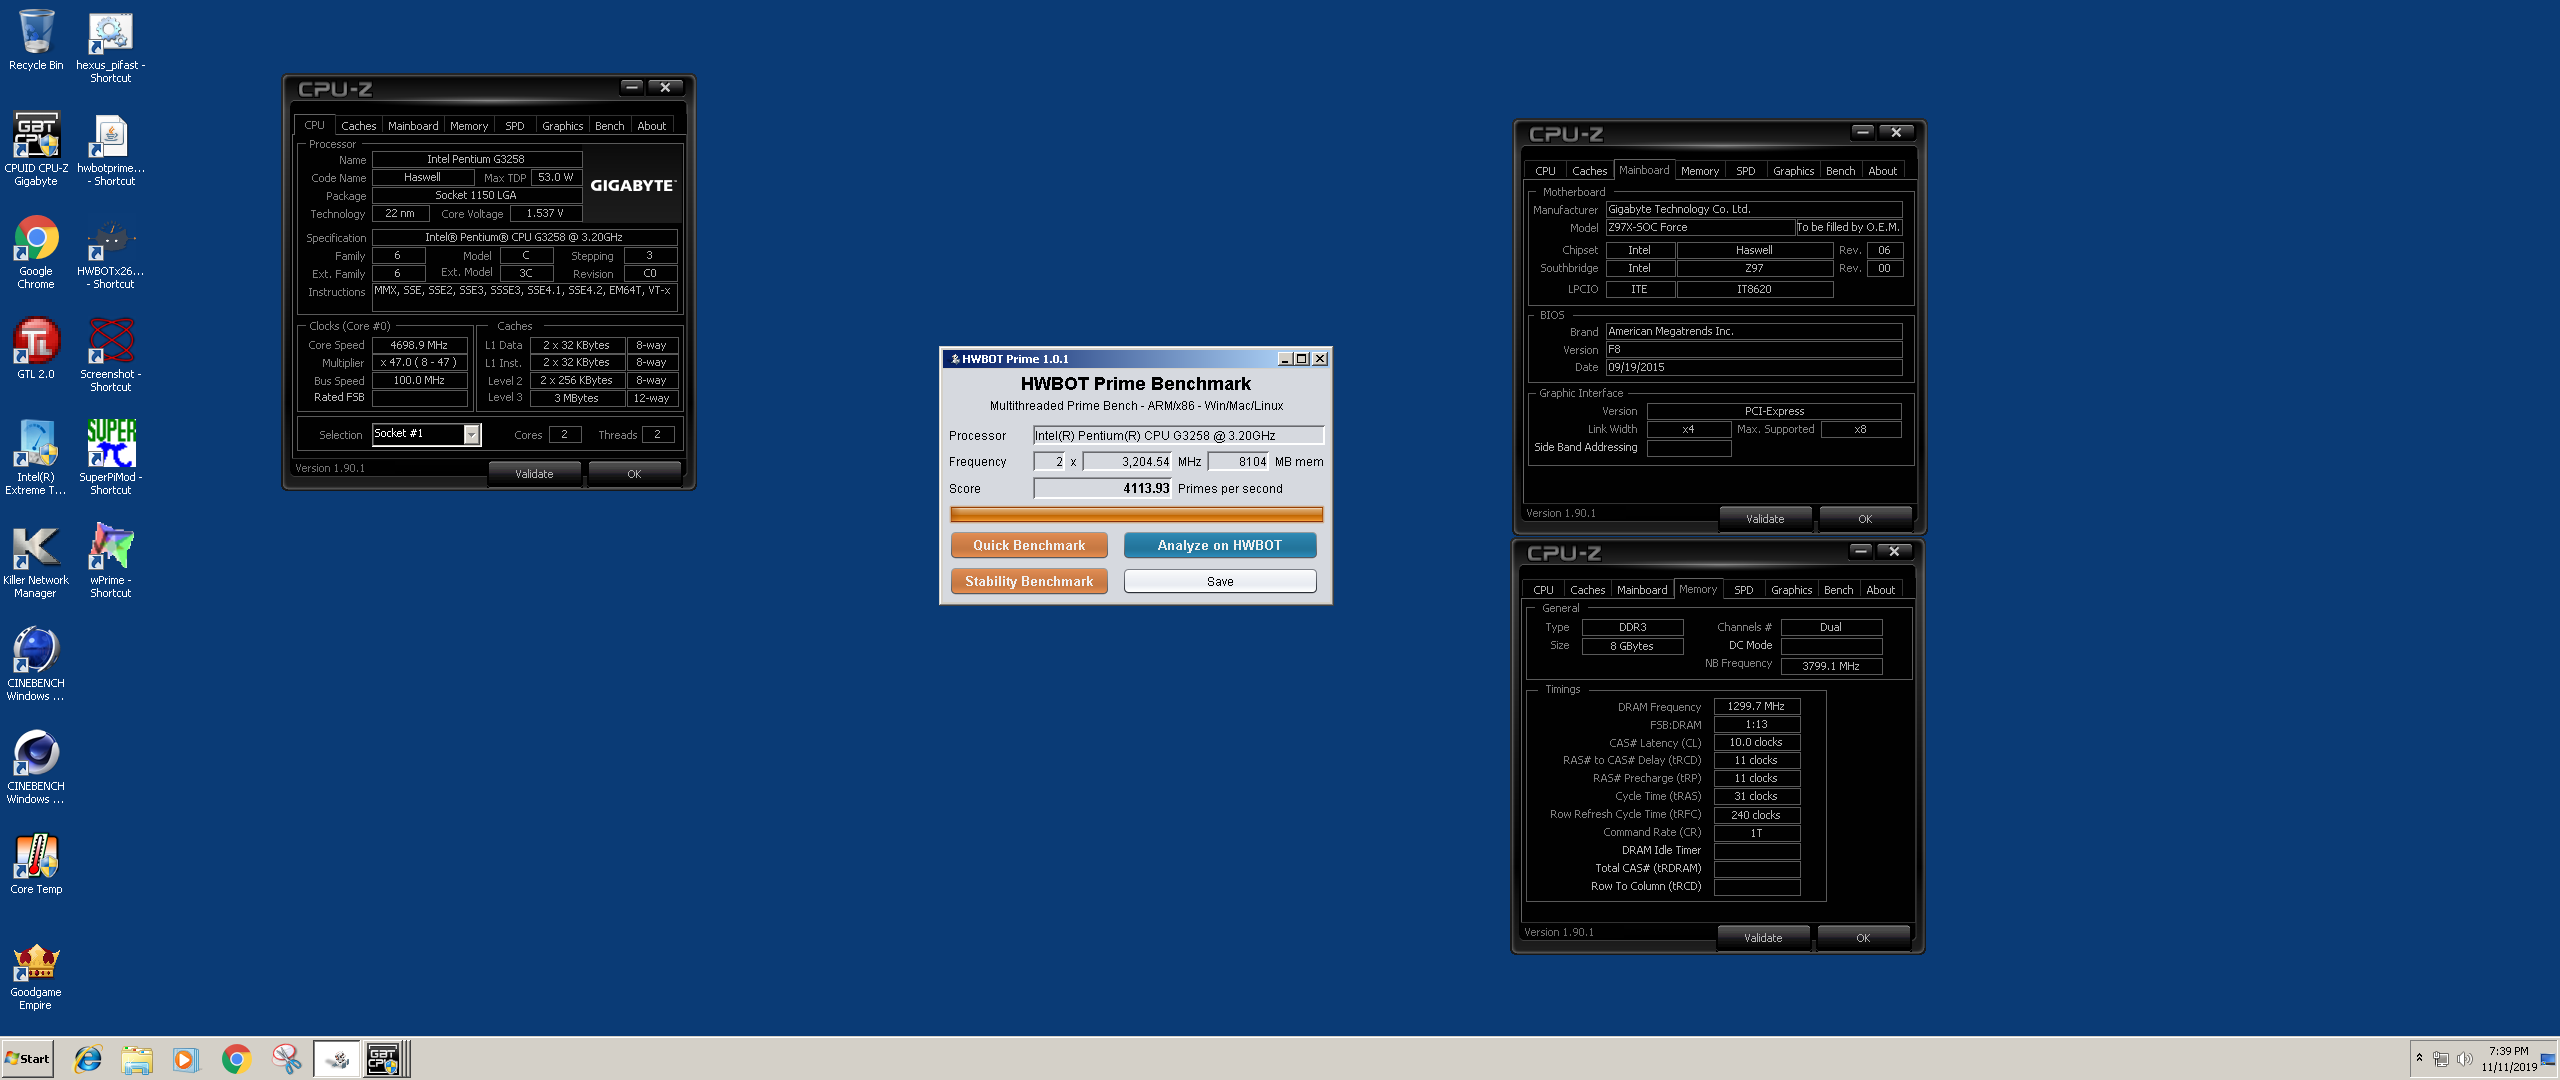The image size is (2560, 1080).
Task: Launch hexus_pifast shortcut on desktop
Action: (x=110, y=46)
